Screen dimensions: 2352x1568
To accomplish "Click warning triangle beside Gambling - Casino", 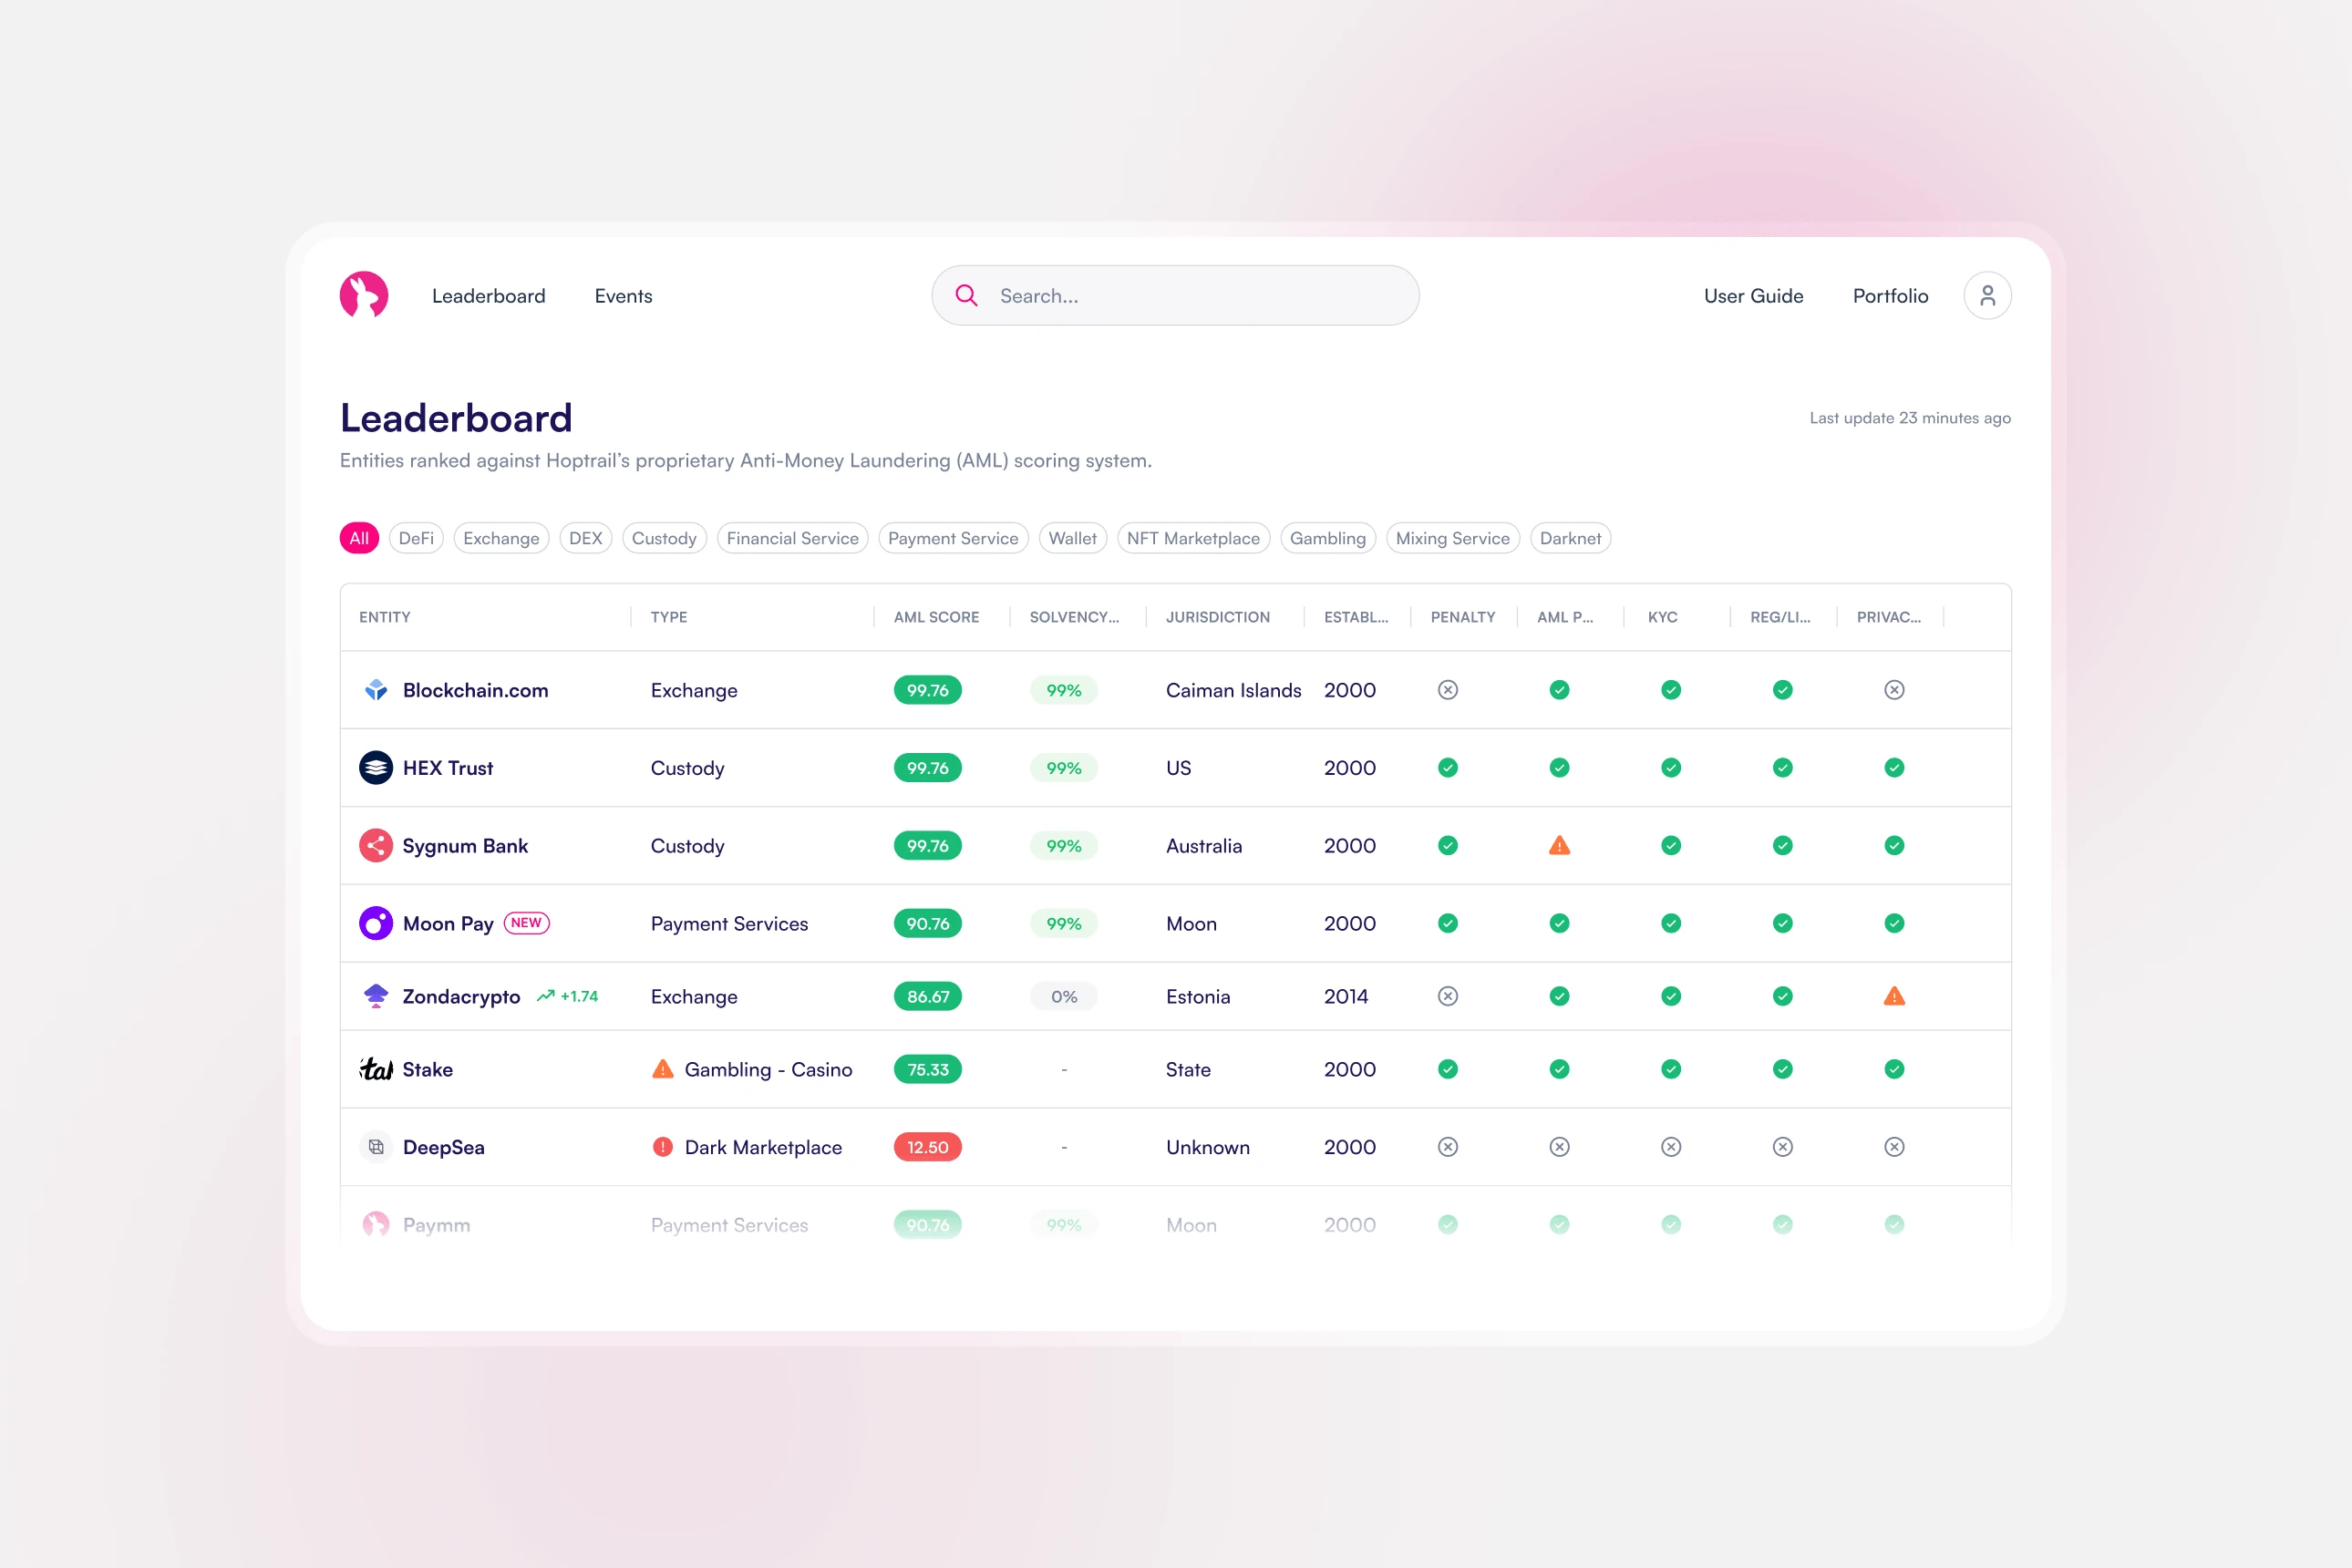I will [x=662, y=1069].
